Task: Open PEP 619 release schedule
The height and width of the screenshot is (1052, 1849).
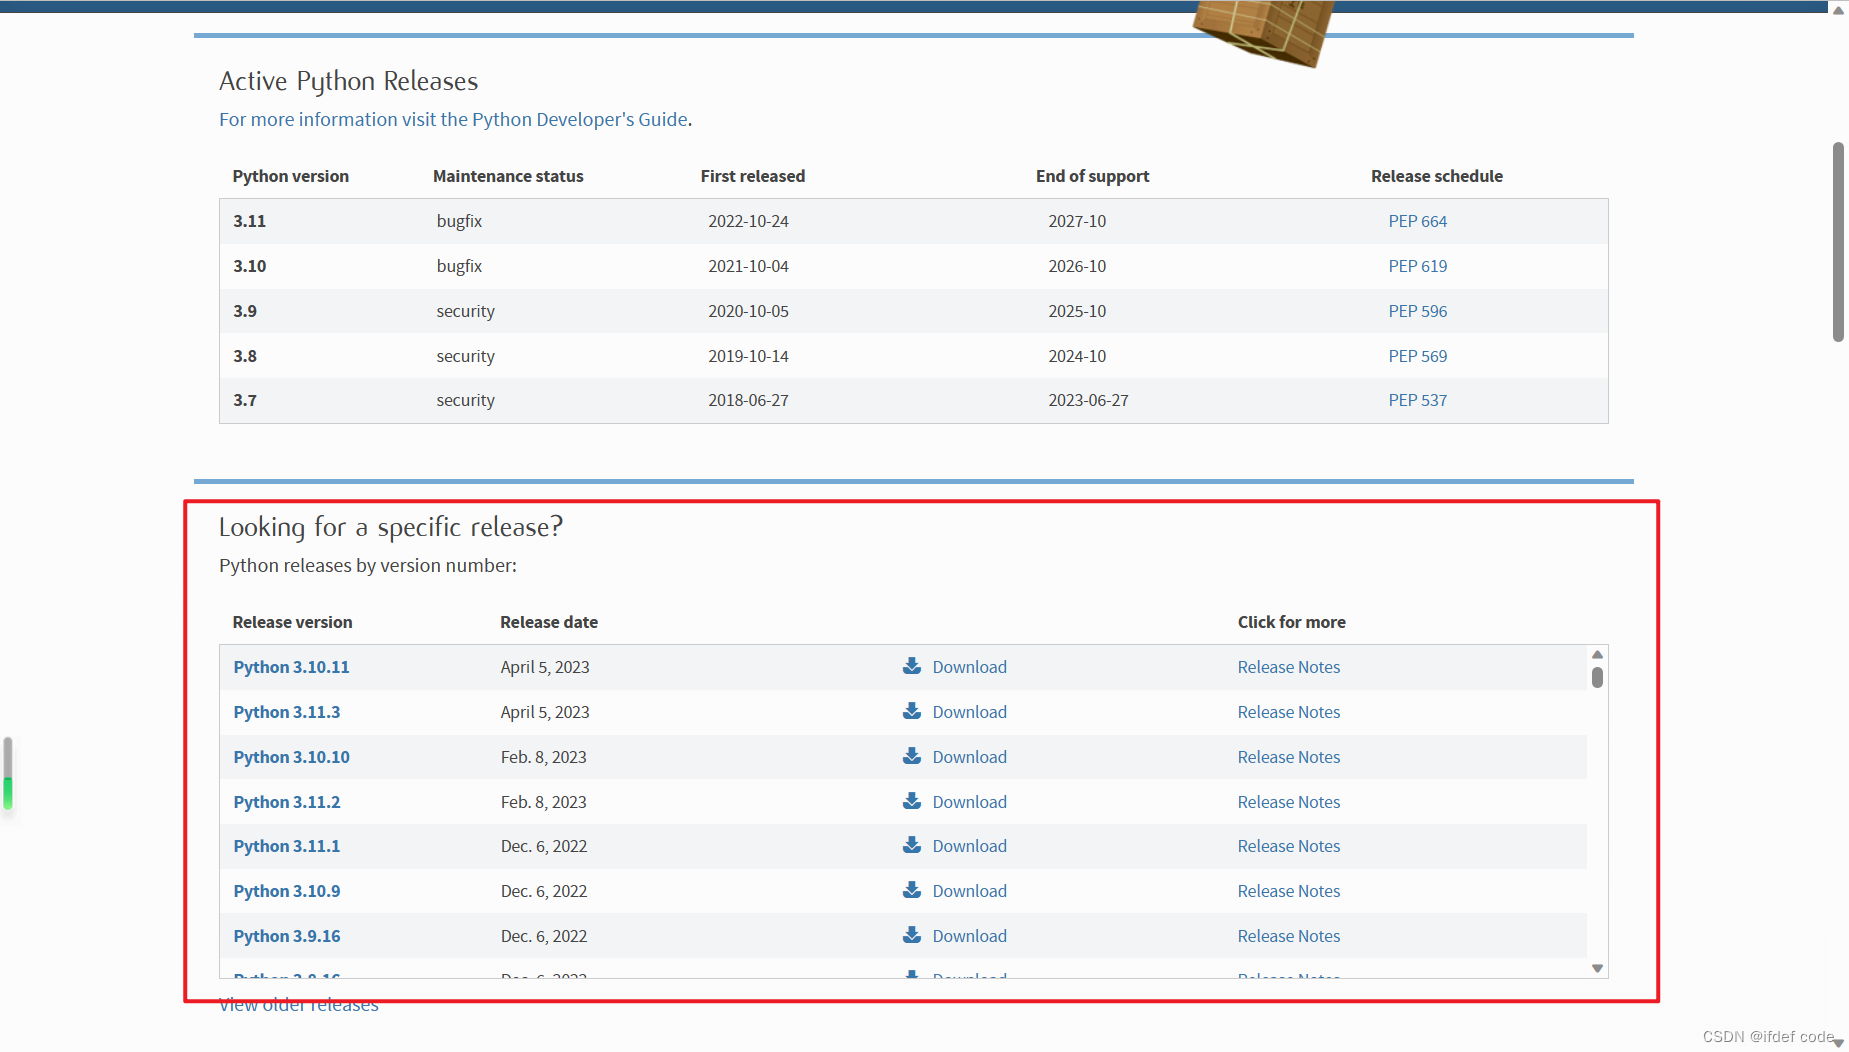Action: [1417, 266]
